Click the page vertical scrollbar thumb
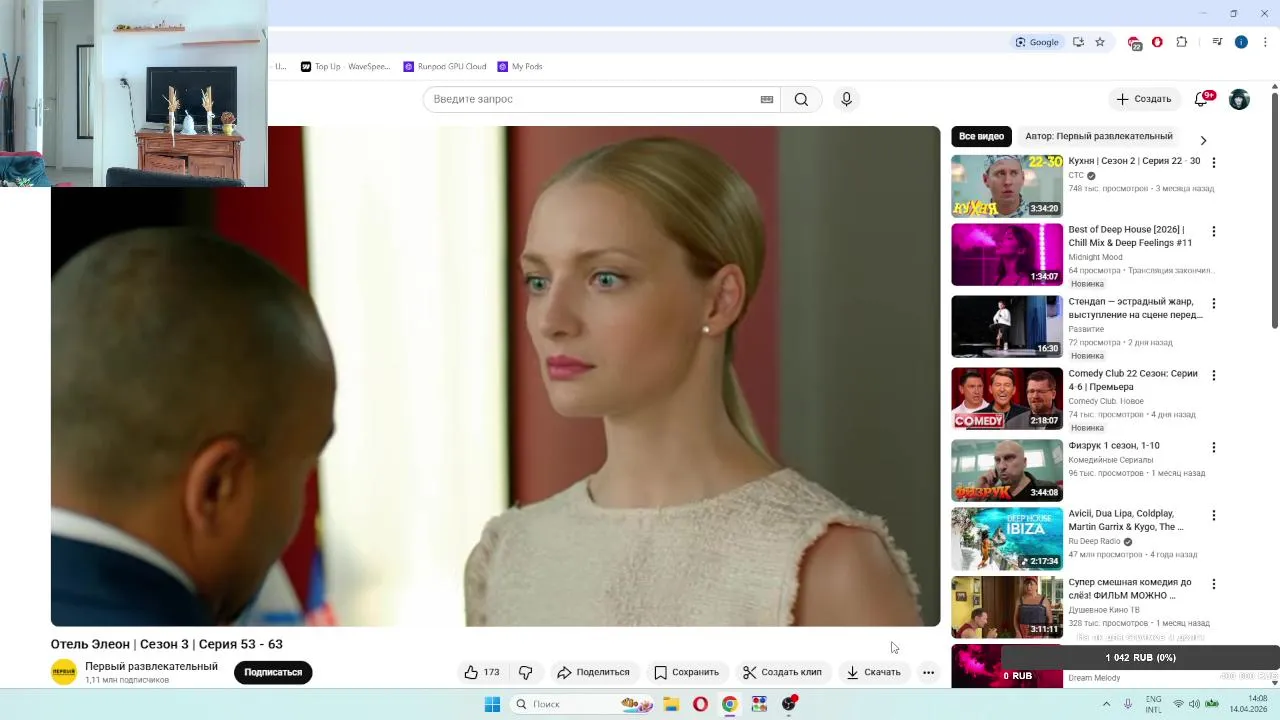The height and width of the screenshot is (720, 1280). point(1275,210)
